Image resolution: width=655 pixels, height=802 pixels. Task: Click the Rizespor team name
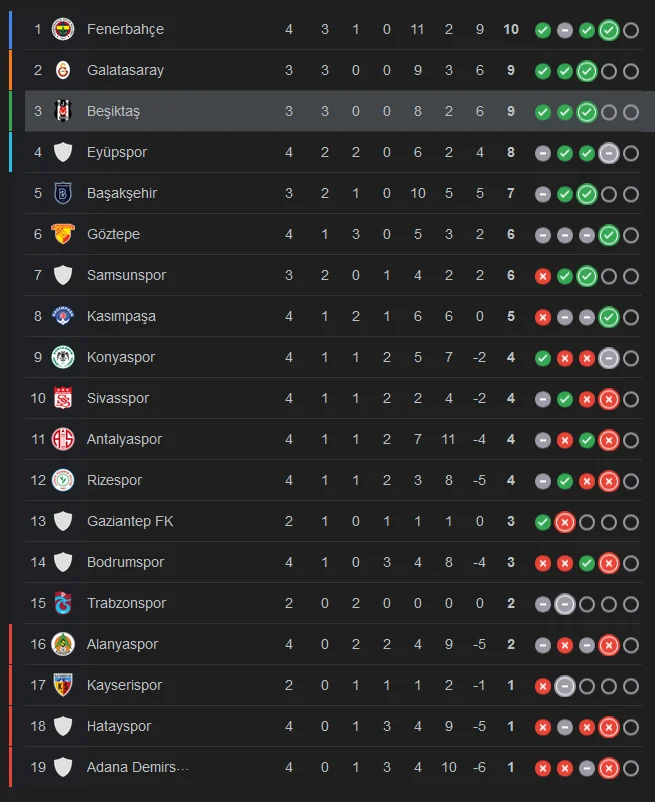(x=114, y=480)
